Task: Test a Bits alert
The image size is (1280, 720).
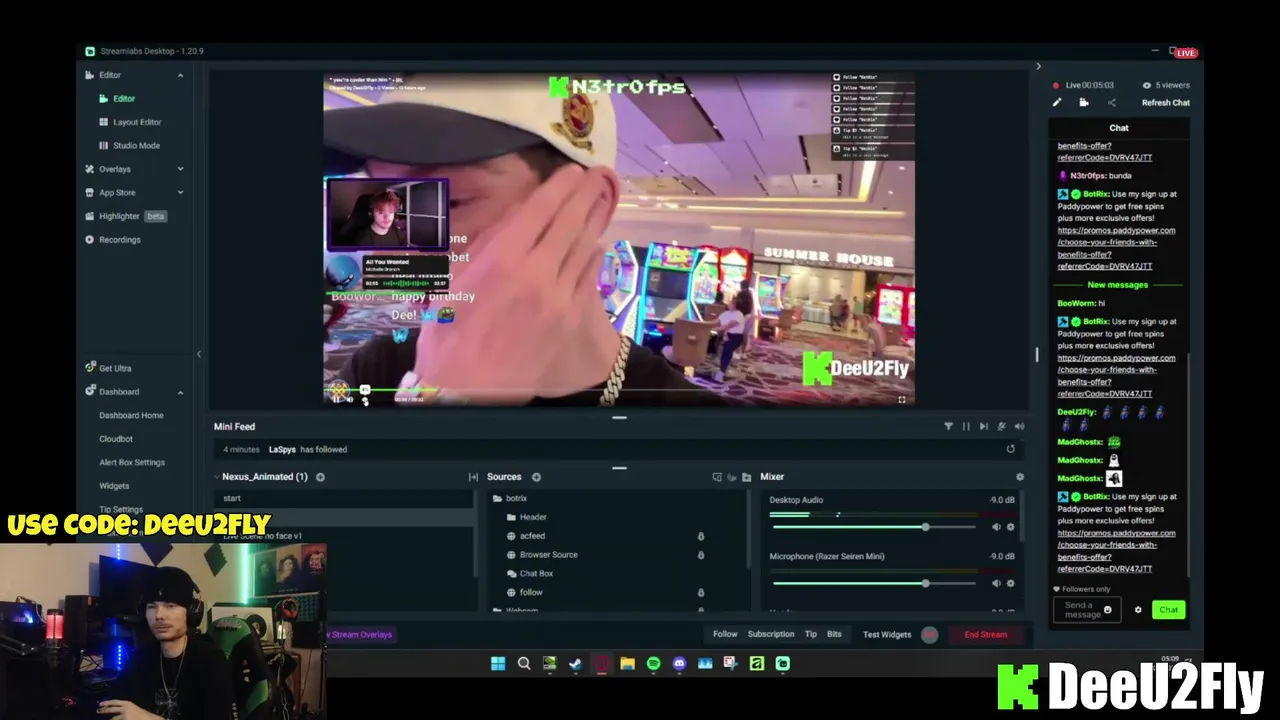Action: (834, 634)
